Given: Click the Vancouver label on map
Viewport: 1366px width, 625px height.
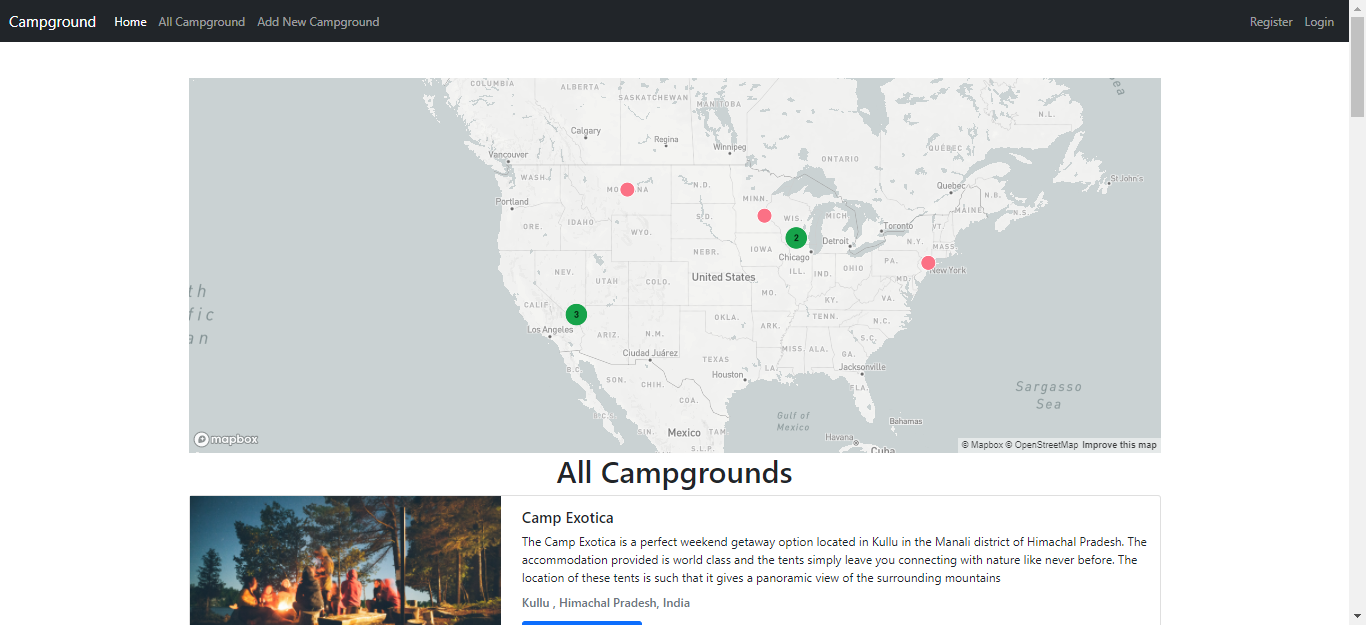Looking at the screenshot, I should (508, 155).
